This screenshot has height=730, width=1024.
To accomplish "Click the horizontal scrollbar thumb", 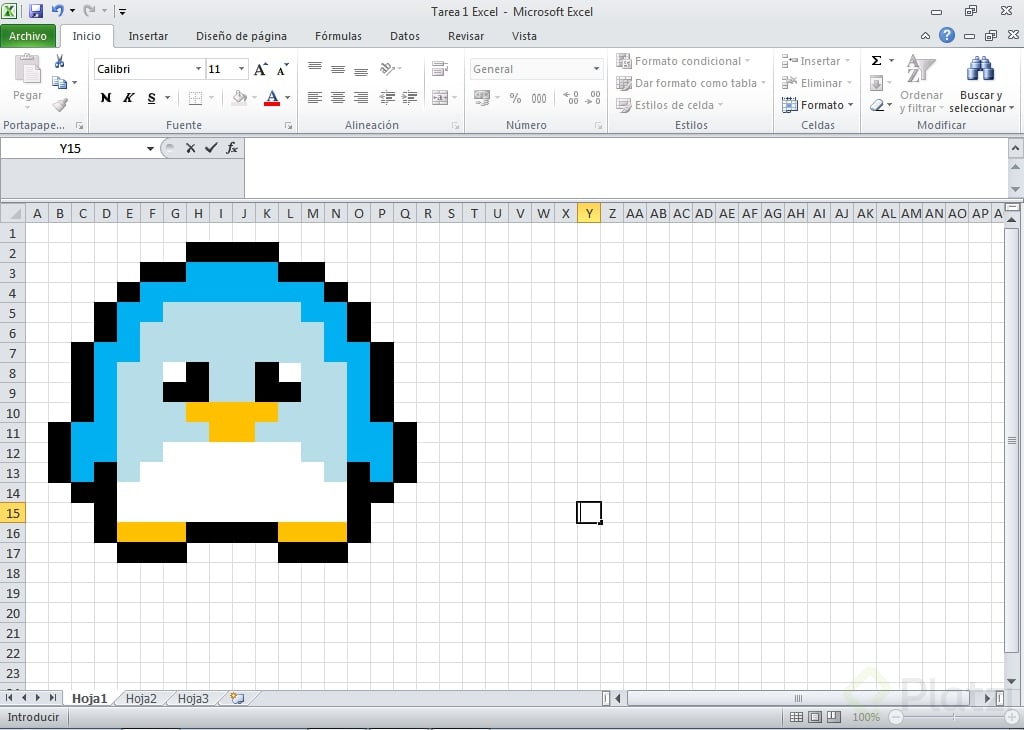I will [798, 699].
